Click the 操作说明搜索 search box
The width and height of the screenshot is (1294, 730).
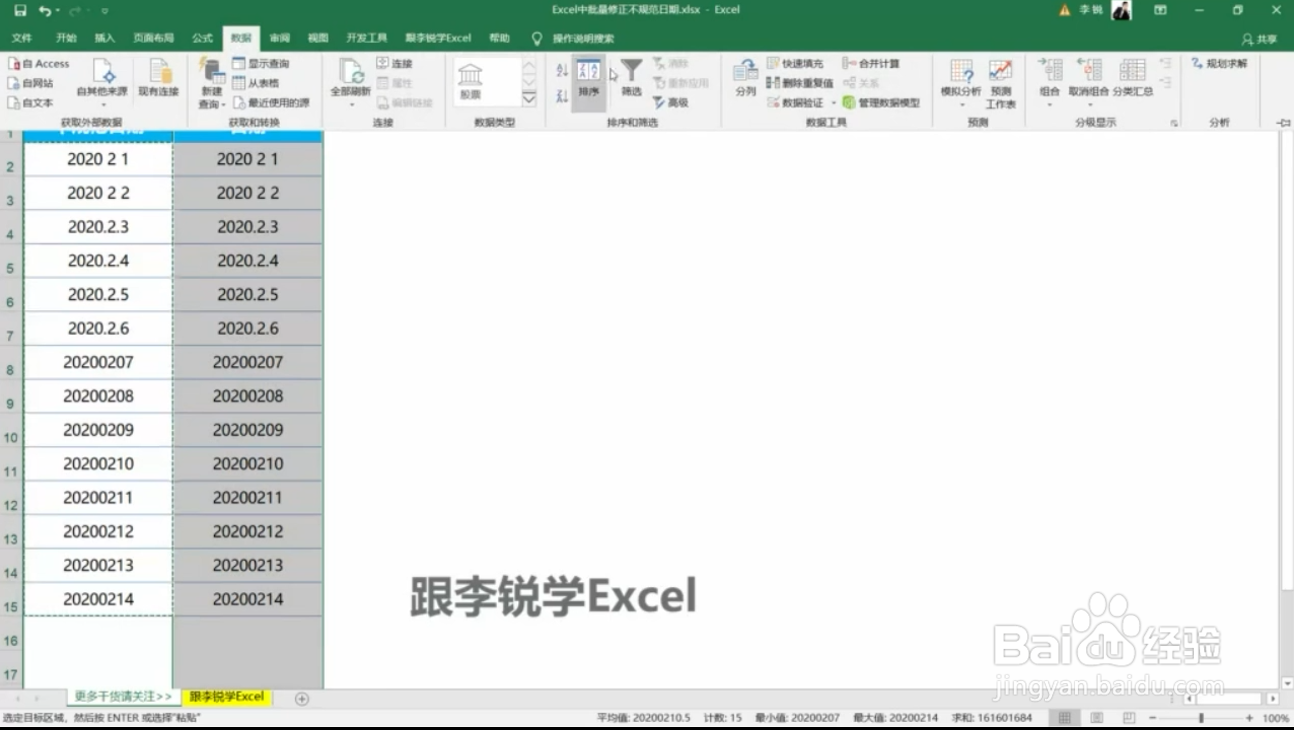click(x=583, y=38)
